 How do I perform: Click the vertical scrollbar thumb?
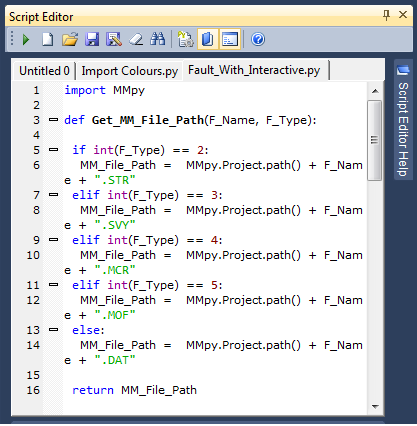(375, 140)
